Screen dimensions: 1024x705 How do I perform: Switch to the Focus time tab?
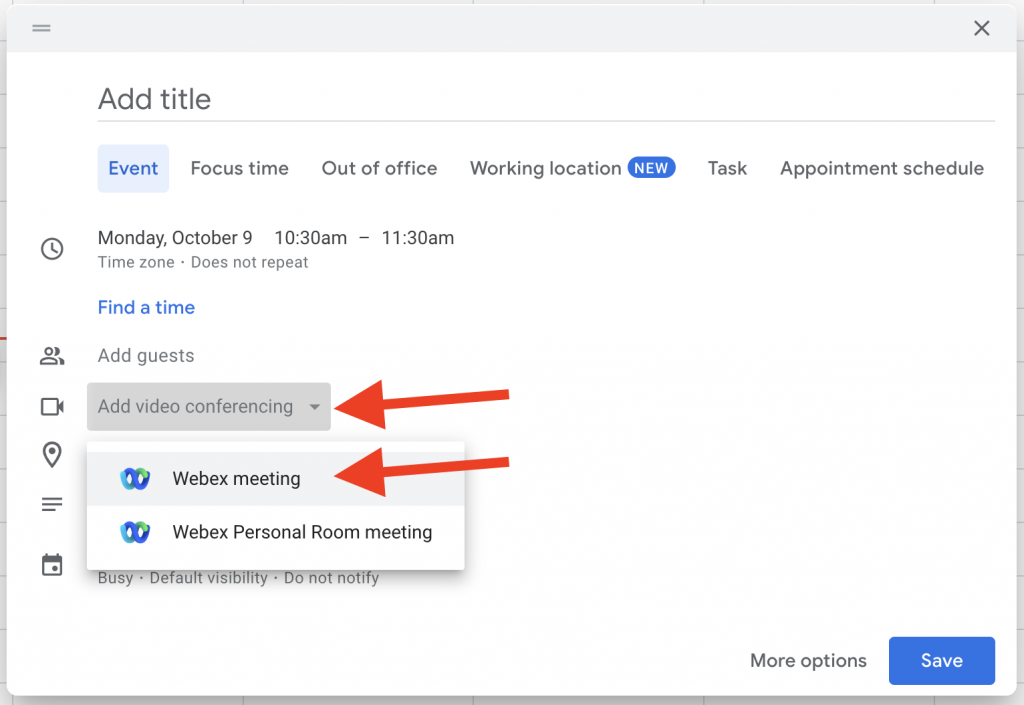pyautogui.click(x=240, y=168)
